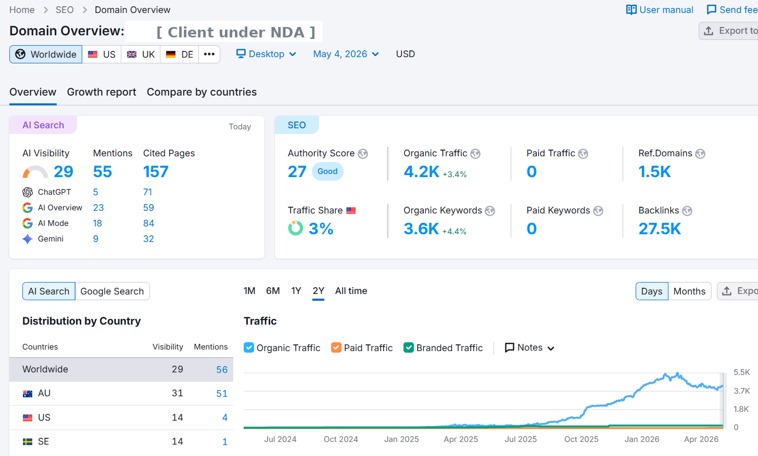The width and height of the screenshot is (758, 456).
Task: Click the US flag in database selector
Action: pyautogui.click(x=93, y=55)
